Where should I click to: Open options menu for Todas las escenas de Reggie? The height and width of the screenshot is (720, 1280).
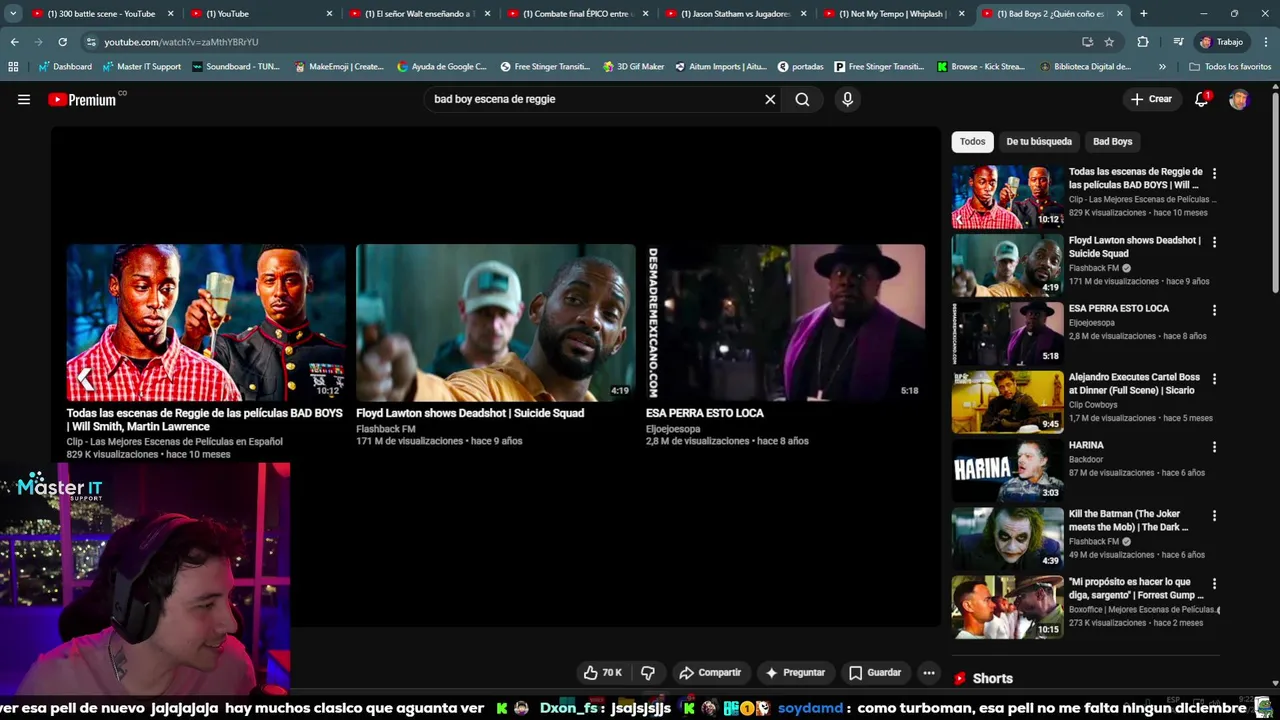1214,173
